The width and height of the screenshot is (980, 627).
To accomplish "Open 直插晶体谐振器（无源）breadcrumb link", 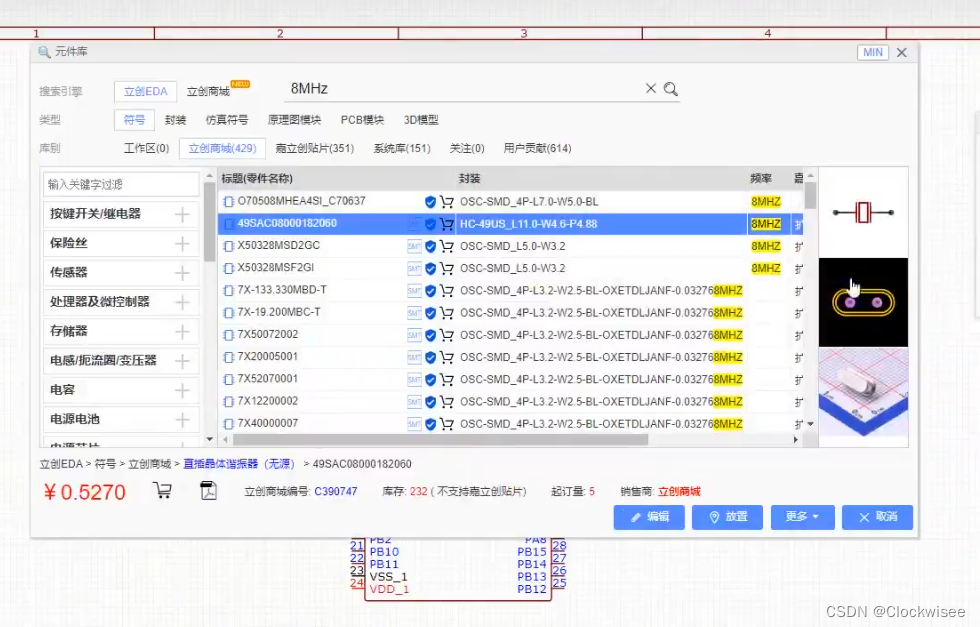I will [239, 464].
